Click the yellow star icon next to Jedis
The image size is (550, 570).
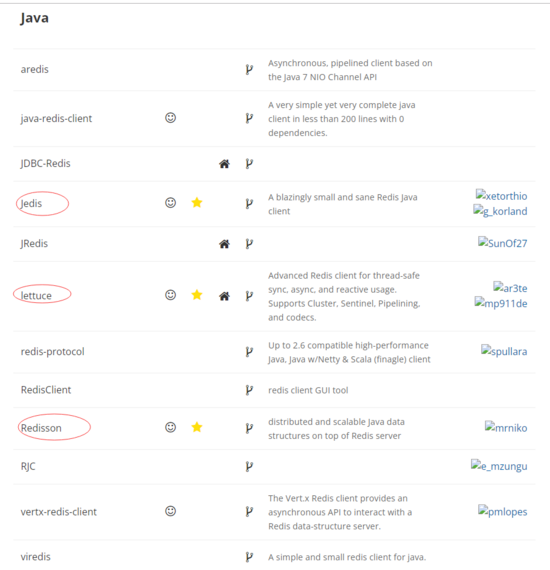(197, 202)
